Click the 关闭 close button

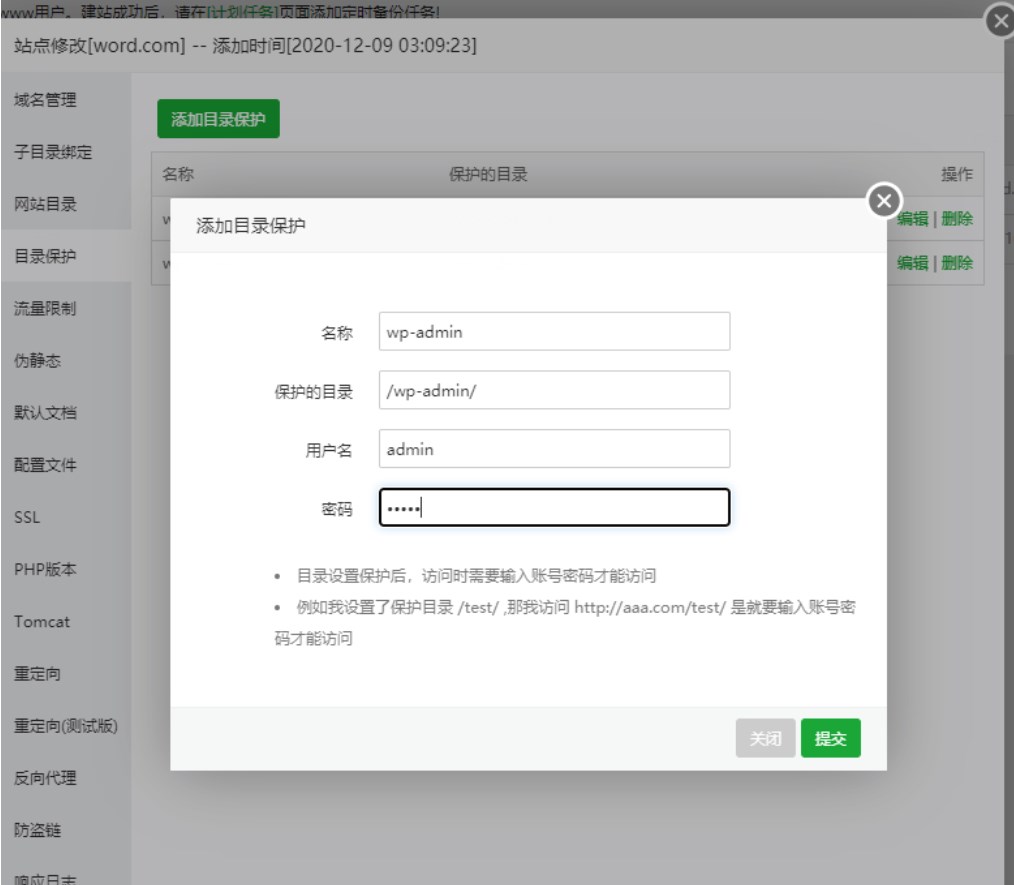click(765, 738)
